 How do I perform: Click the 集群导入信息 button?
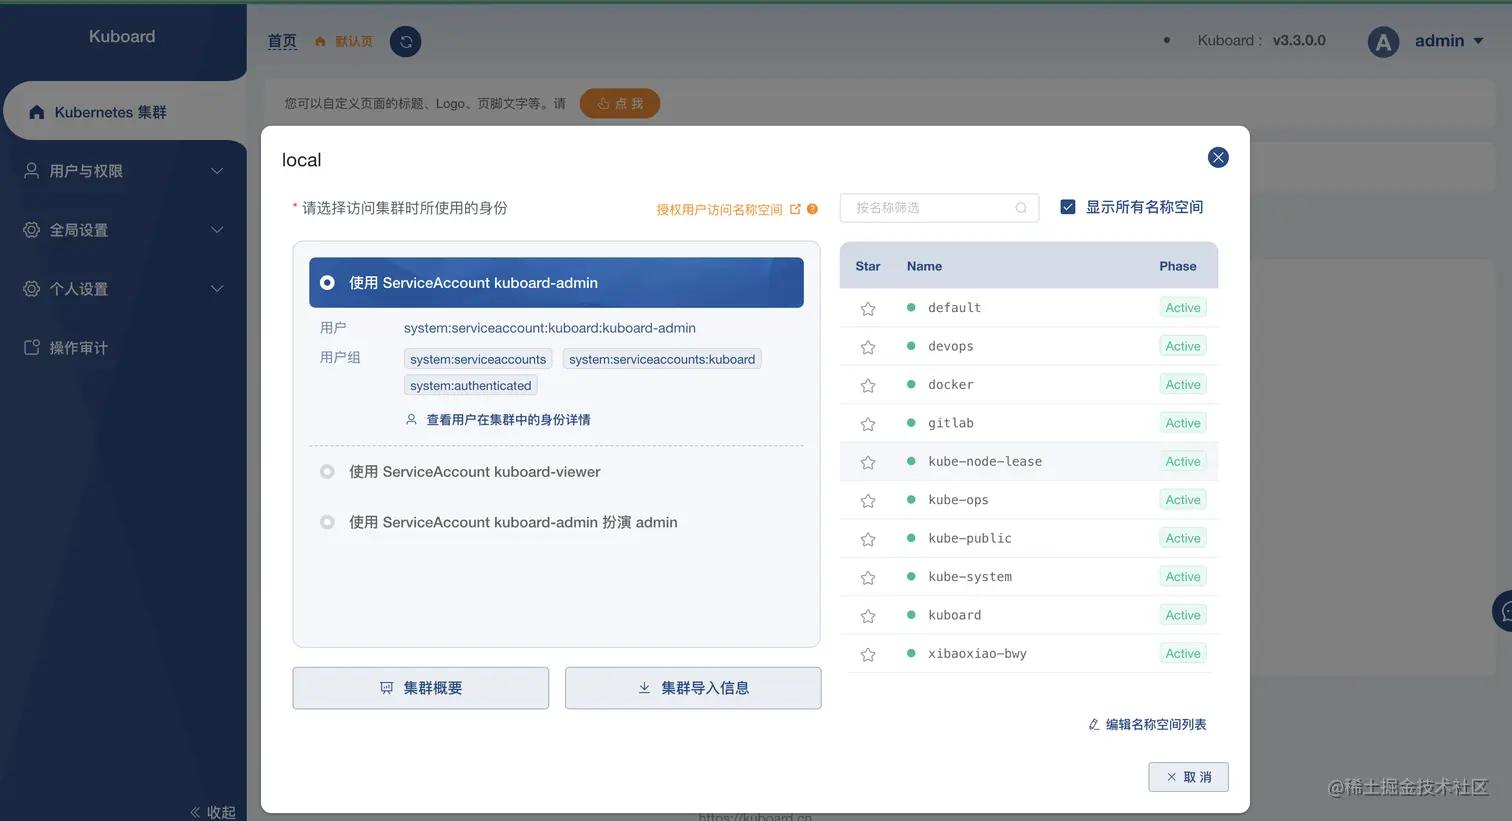coord(693,688)
